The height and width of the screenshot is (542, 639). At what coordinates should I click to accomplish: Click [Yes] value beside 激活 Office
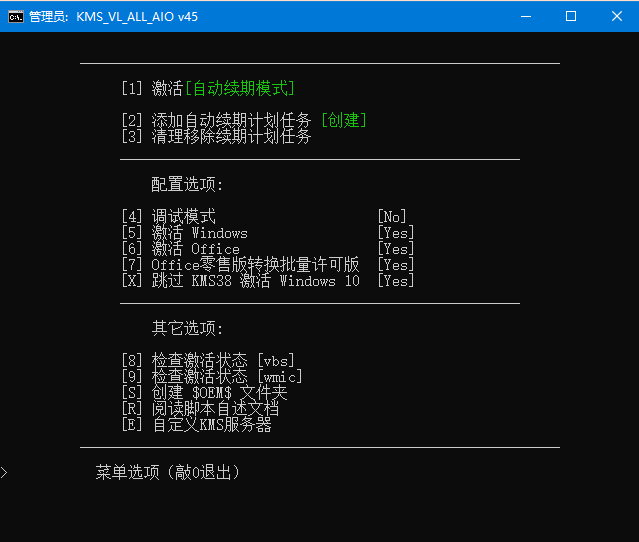pyautogui.click(x=396, y=249)
